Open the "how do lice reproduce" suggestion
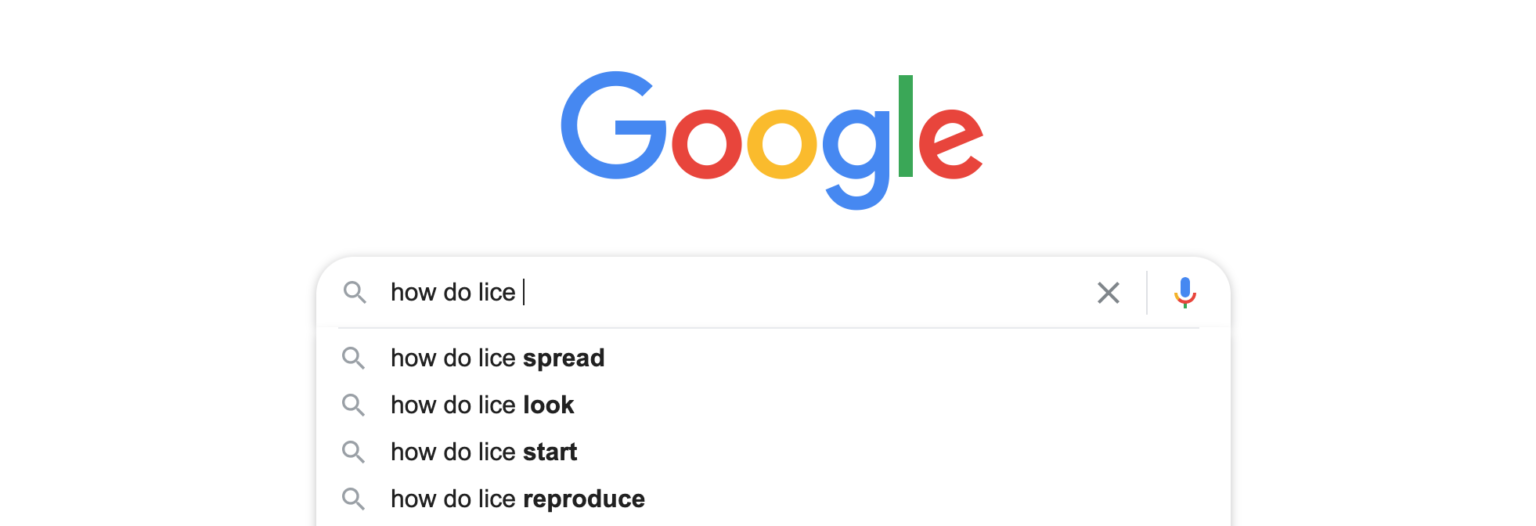1536x526 pixels. (x=517, y=498)
